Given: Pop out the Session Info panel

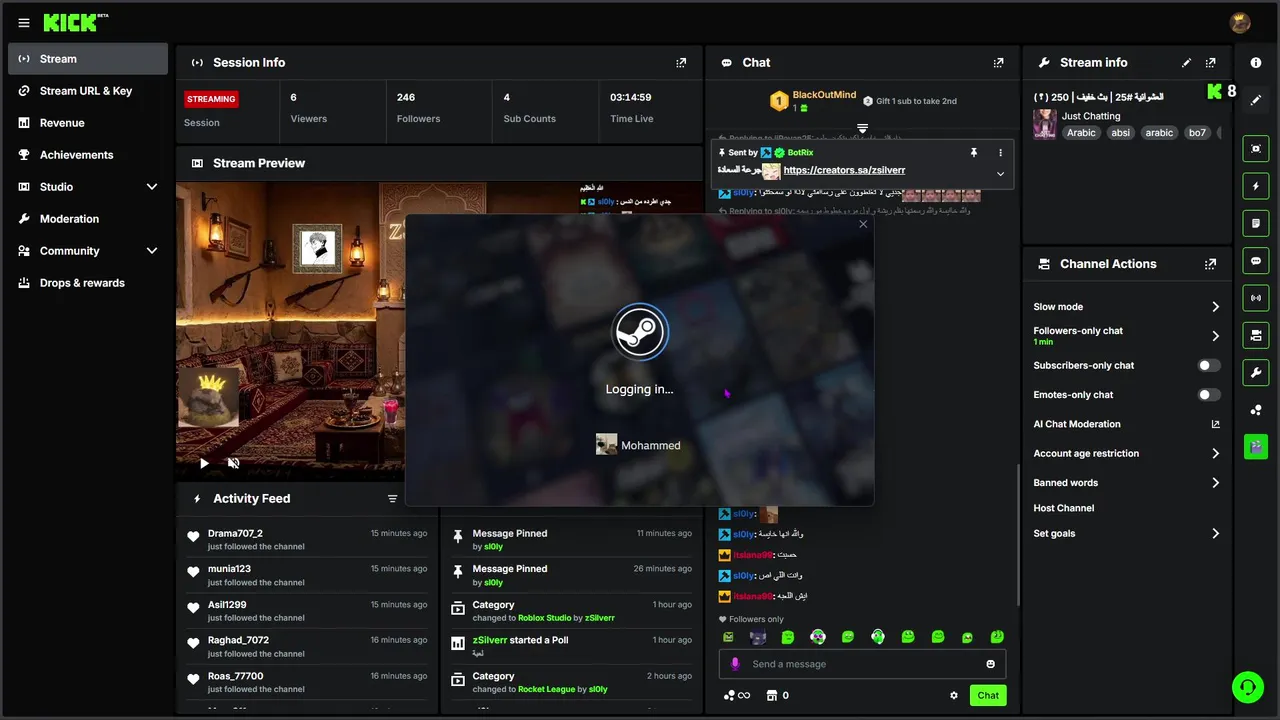Looking at the screenshot, I should tap(681, 62).
